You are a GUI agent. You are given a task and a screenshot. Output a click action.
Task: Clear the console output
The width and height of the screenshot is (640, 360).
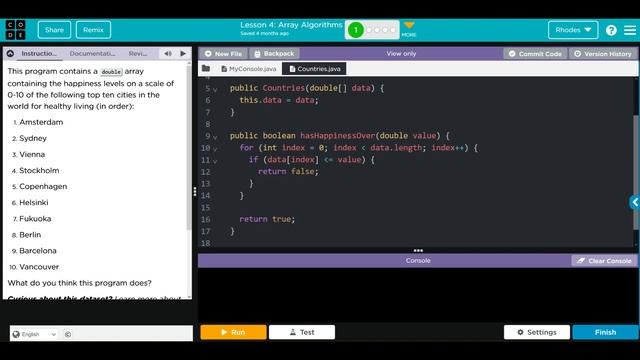604,260
